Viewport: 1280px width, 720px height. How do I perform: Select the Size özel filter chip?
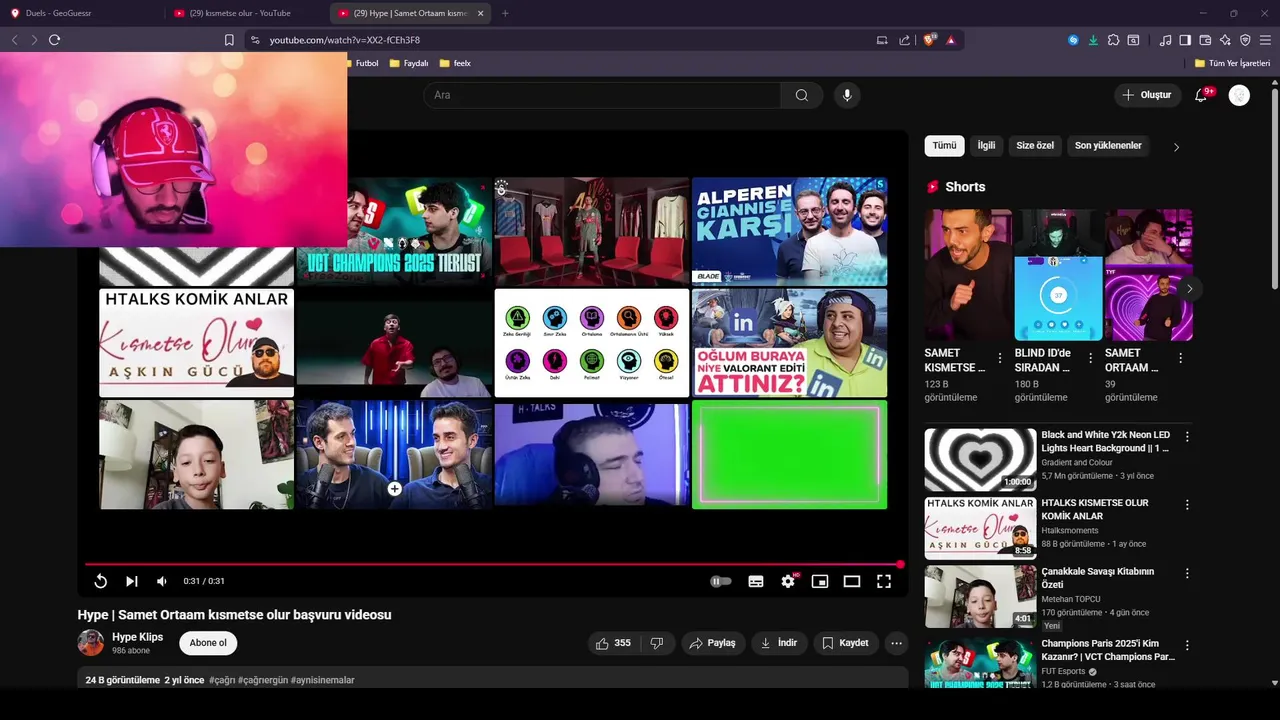[1035, 146]
